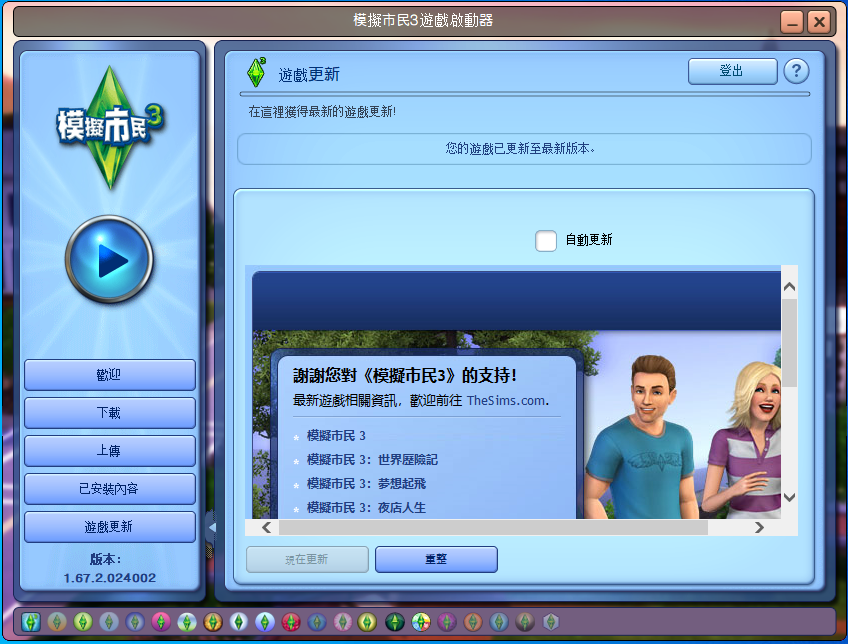Click the news panel scroll-up arrow

tap(789, 287)
